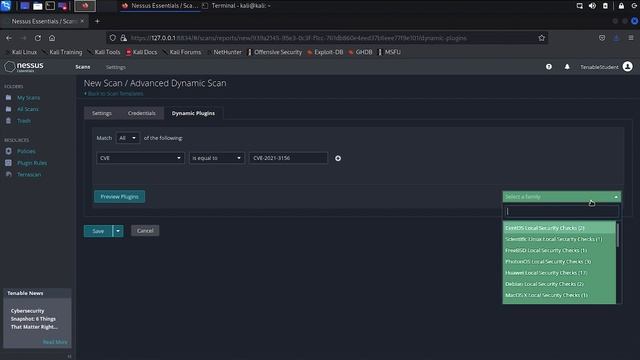Launch the terminal emulator icon in the Kali panel
This screenshot has width=640, height=360.
click(x=50, y=6)
